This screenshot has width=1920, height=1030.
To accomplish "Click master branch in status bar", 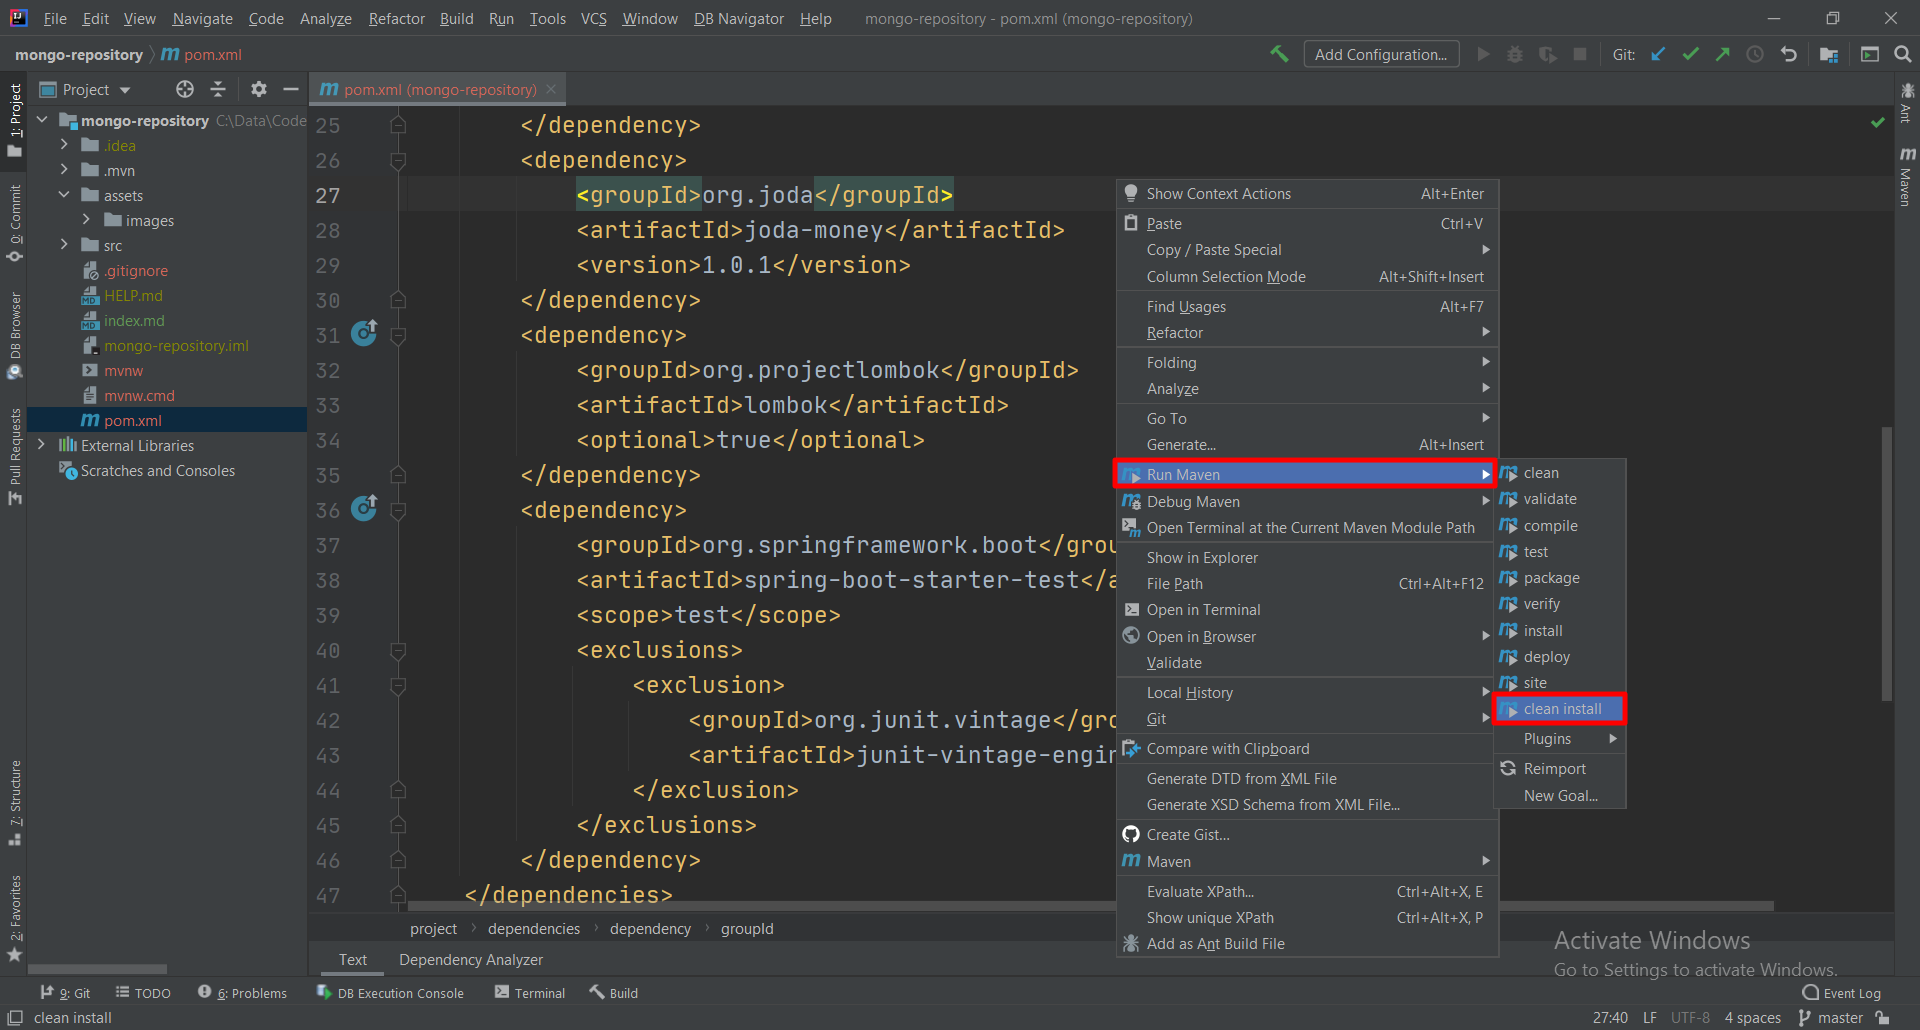I will (x=1830, y=1018).
